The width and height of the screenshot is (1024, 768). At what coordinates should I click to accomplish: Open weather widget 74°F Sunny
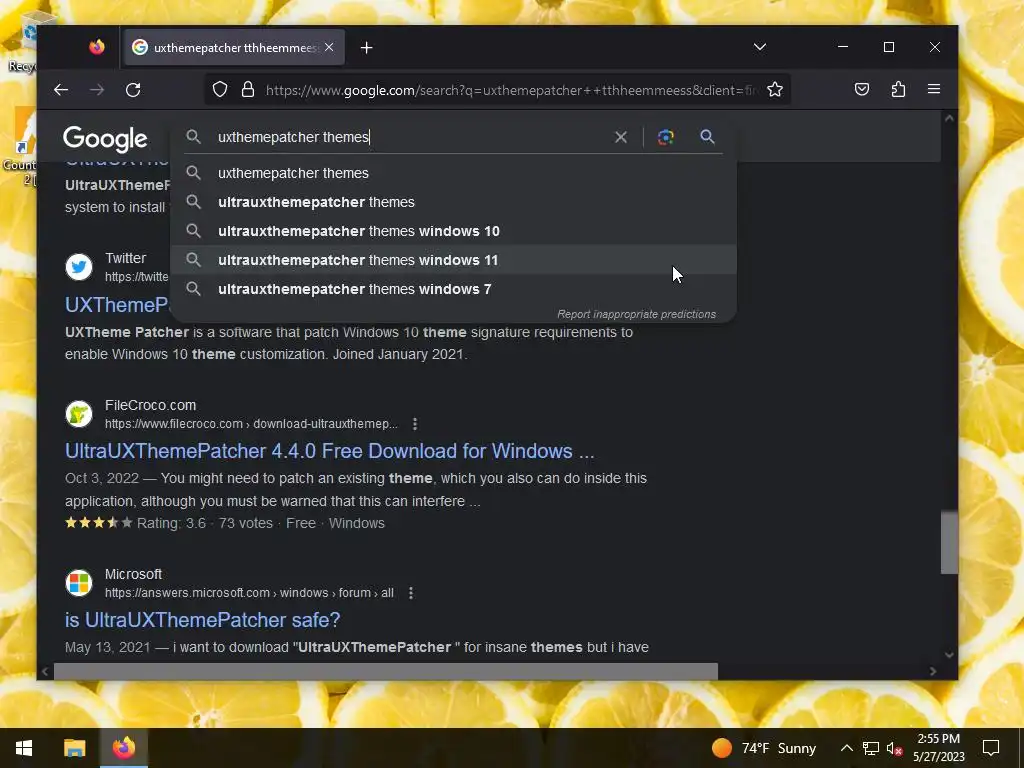click(x=763, y=748)
